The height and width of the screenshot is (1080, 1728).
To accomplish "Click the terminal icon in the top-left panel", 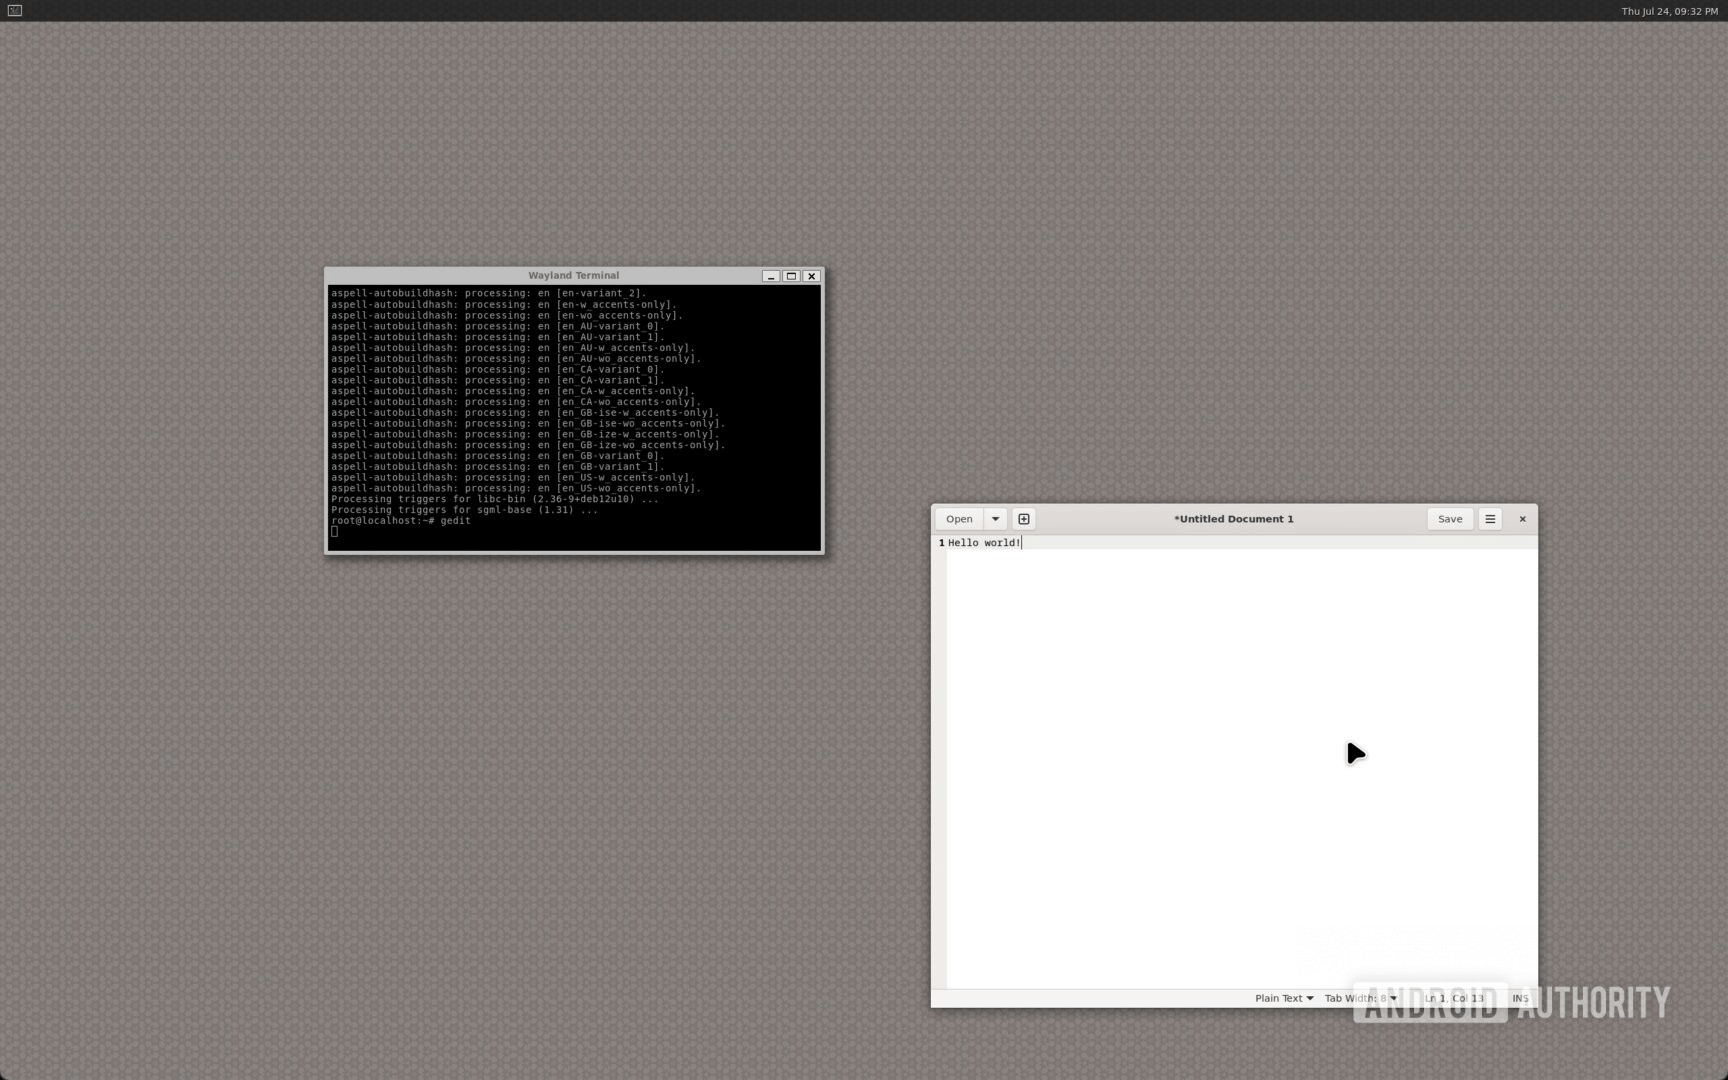I will coord(13,11).
